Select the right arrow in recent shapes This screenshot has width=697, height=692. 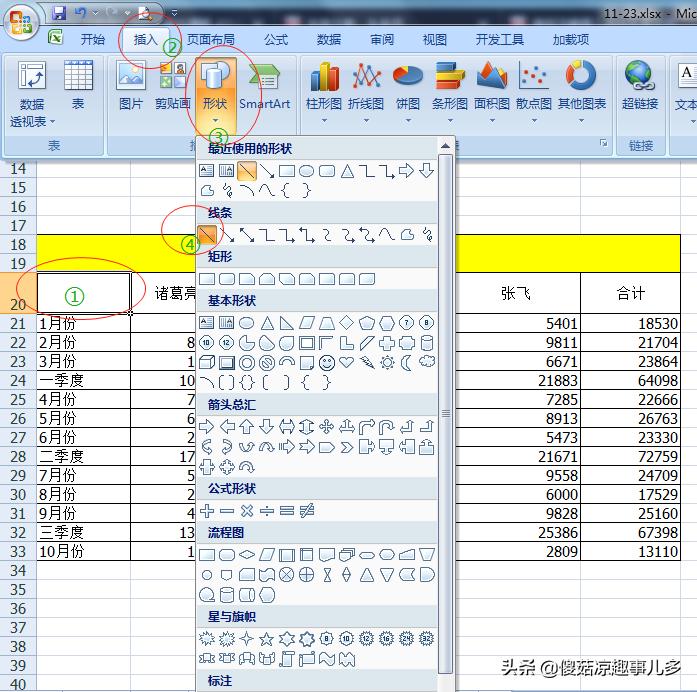406,171
